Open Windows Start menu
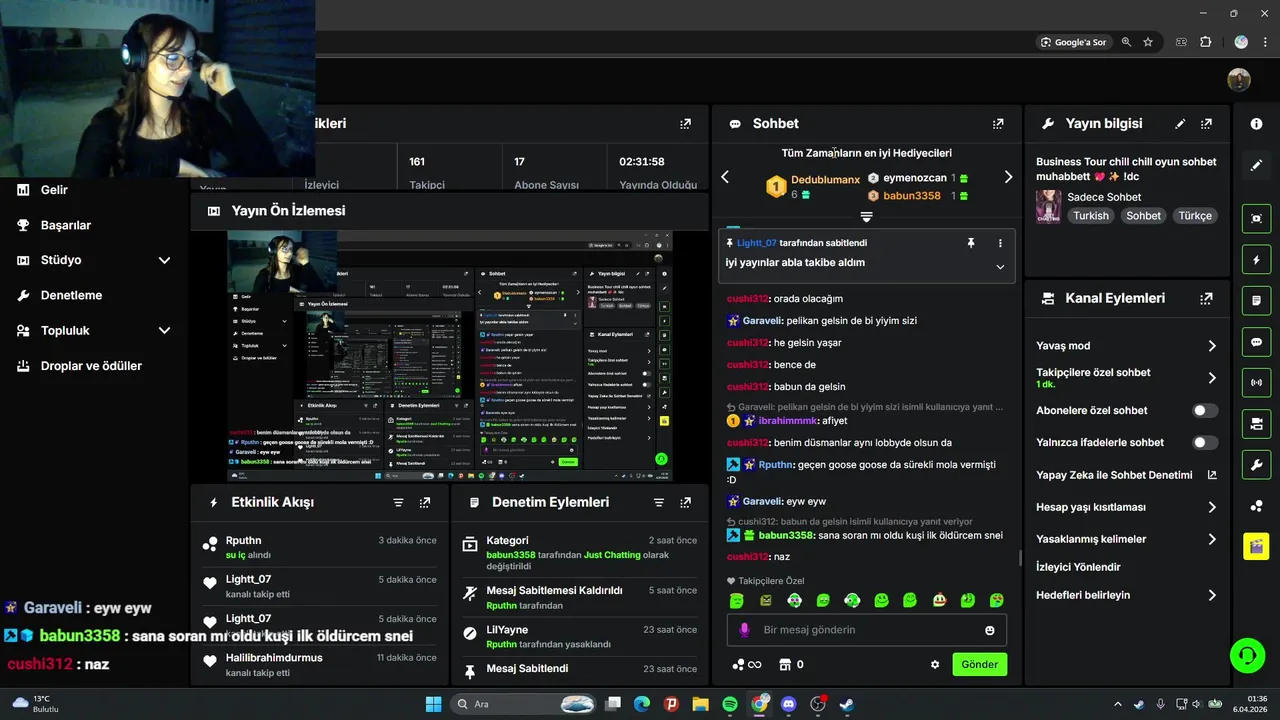 [433, 704]
